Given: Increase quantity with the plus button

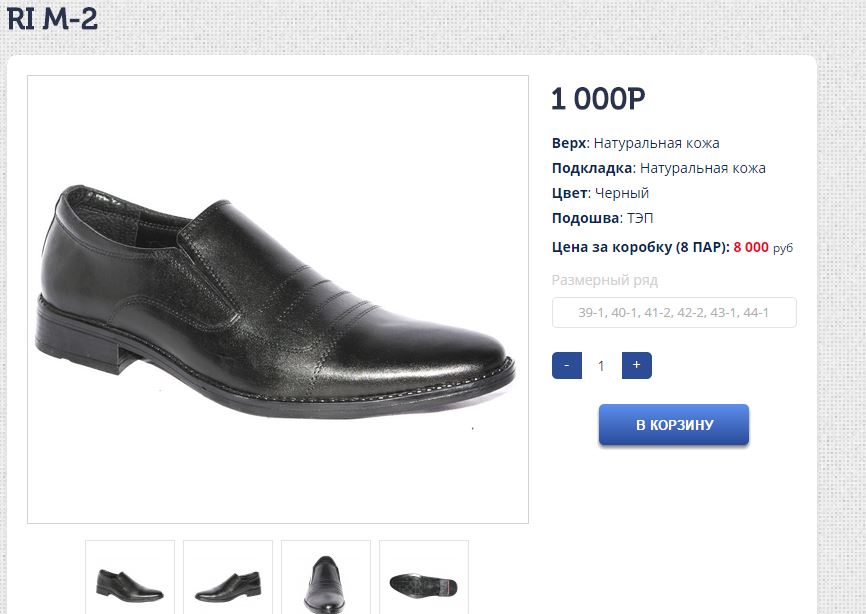Looking at the screenshot, I should click(637, 366).
